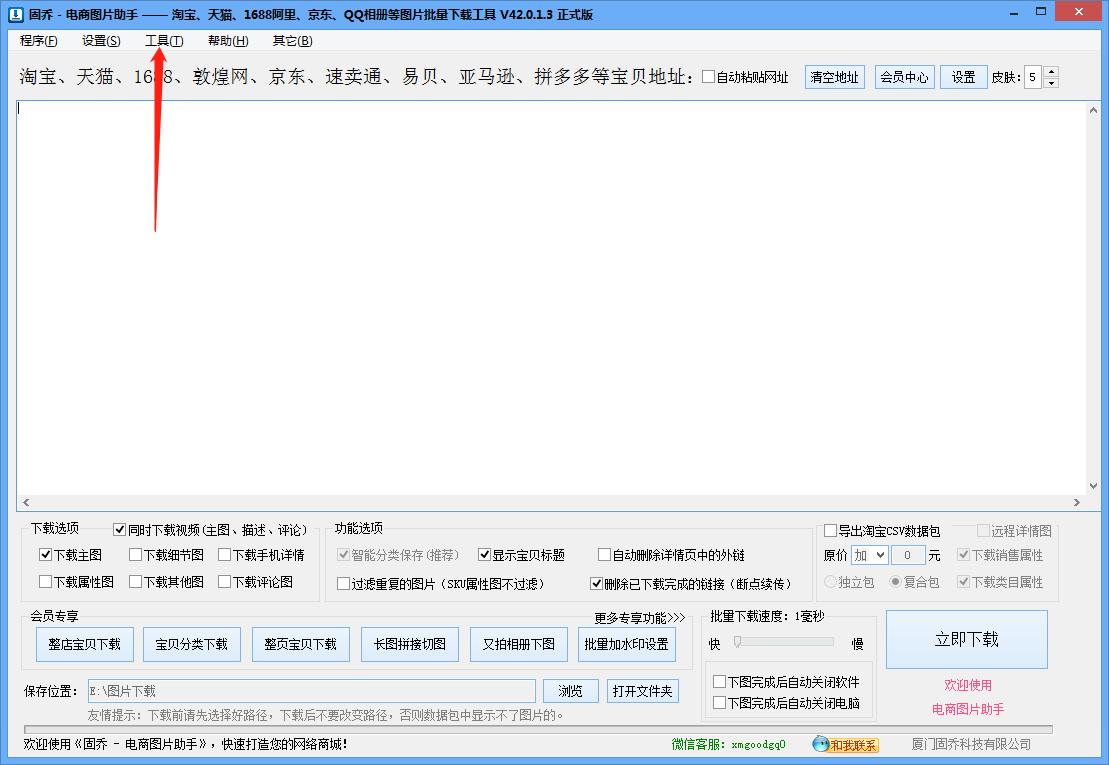Click the 浏览 button to choose save path
The width and height of the screenshot is (1109, 765).
pyautogui.click(x=570, y=690)
